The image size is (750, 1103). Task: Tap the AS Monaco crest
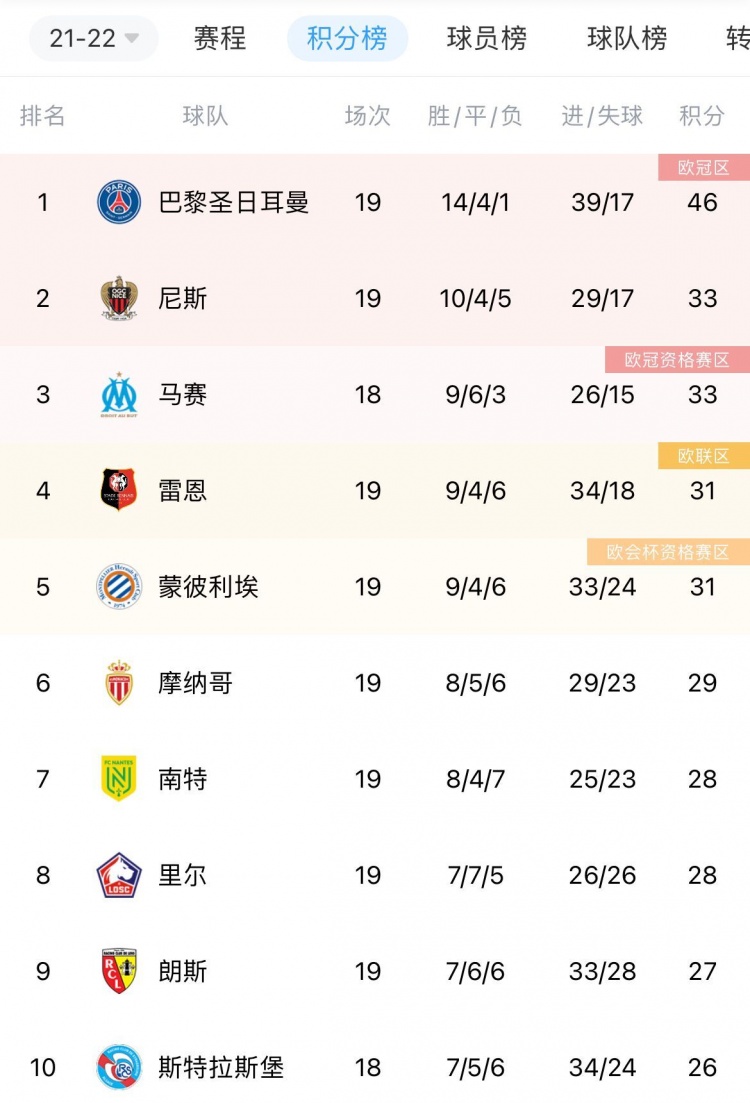tap(119, 683)
